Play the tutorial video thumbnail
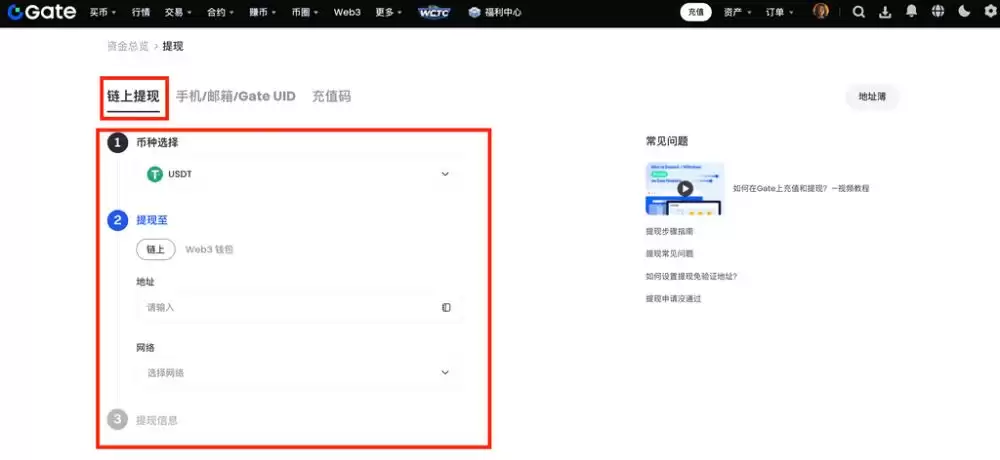This screenshot has width=1000, height=460. [x=685, y=188]
